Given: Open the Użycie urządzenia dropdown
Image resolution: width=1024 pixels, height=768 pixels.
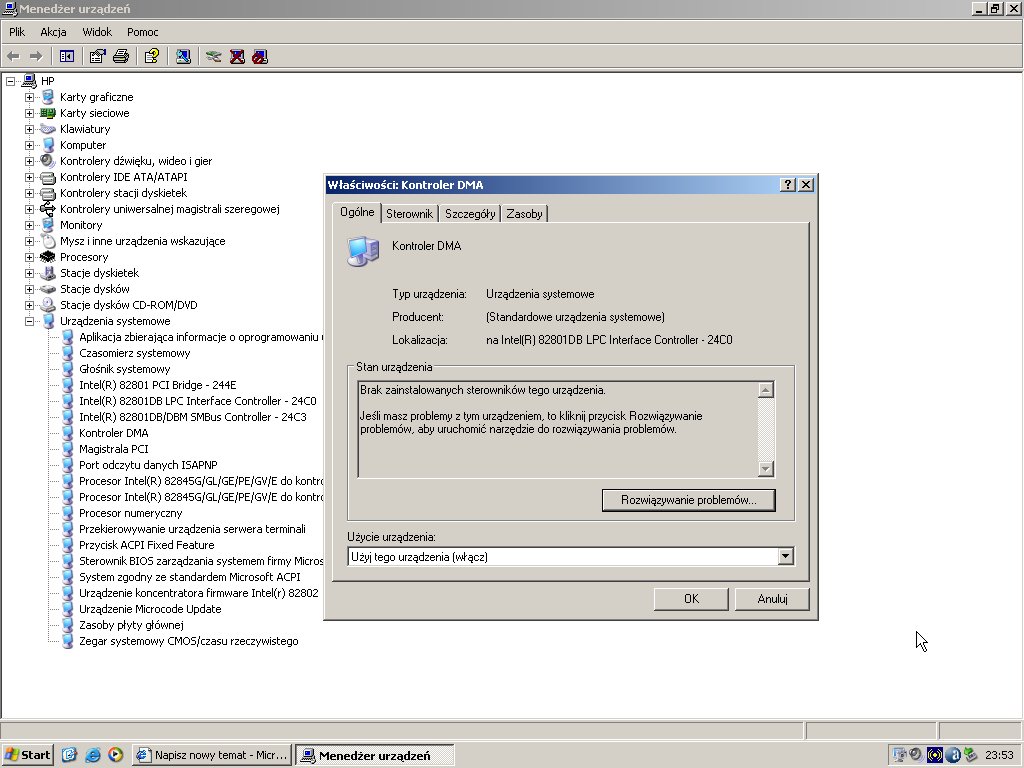Looking at the screenshot, I should [786, 556].
